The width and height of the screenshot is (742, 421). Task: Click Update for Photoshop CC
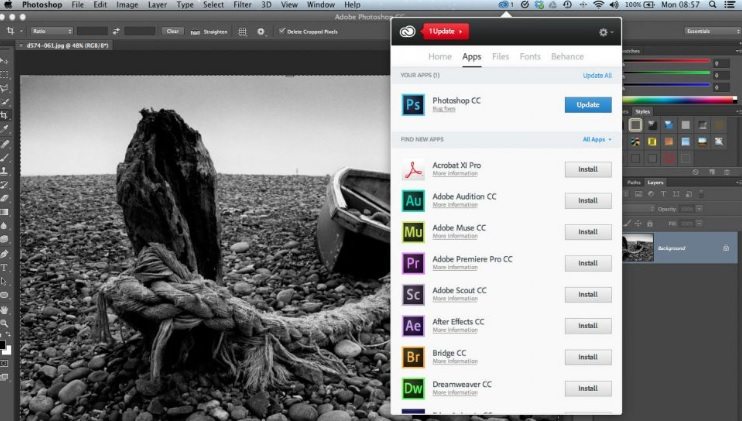[x=588, y=105]
